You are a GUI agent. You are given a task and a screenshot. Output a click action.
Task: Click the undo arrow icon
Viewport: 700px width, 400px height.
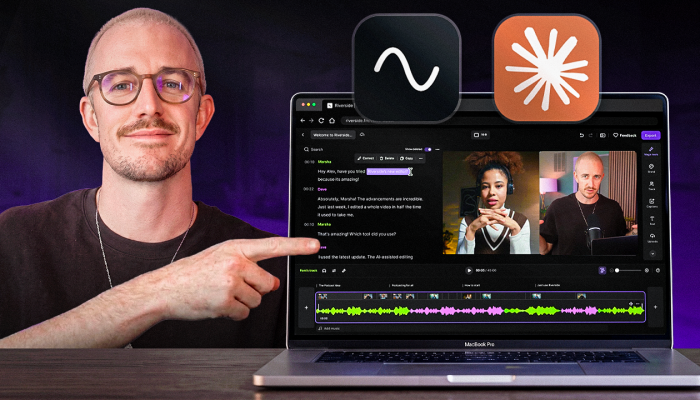(581, 135)
